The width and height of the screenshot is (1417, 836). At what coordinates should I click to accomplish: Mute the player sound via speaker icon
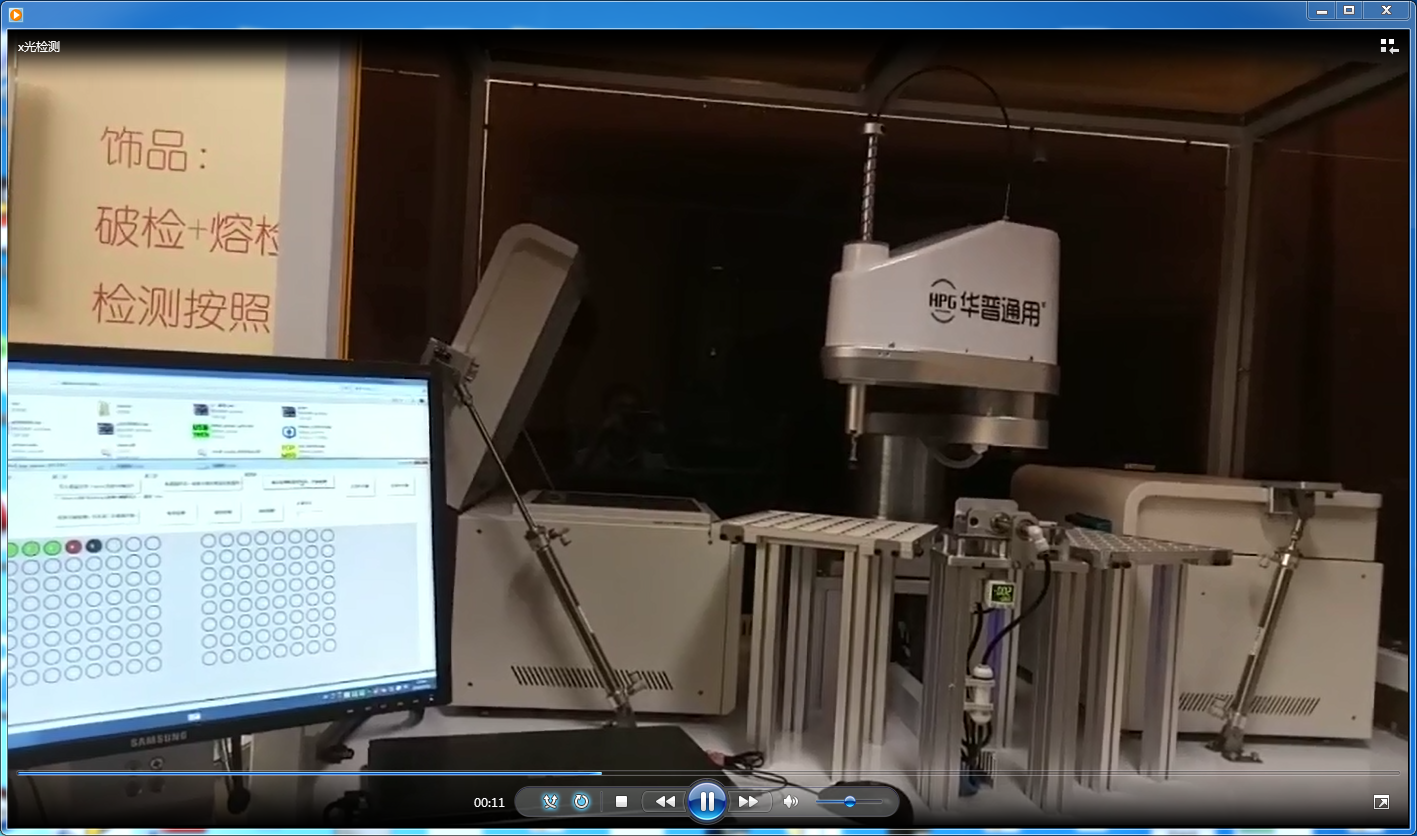coord(791,802)
